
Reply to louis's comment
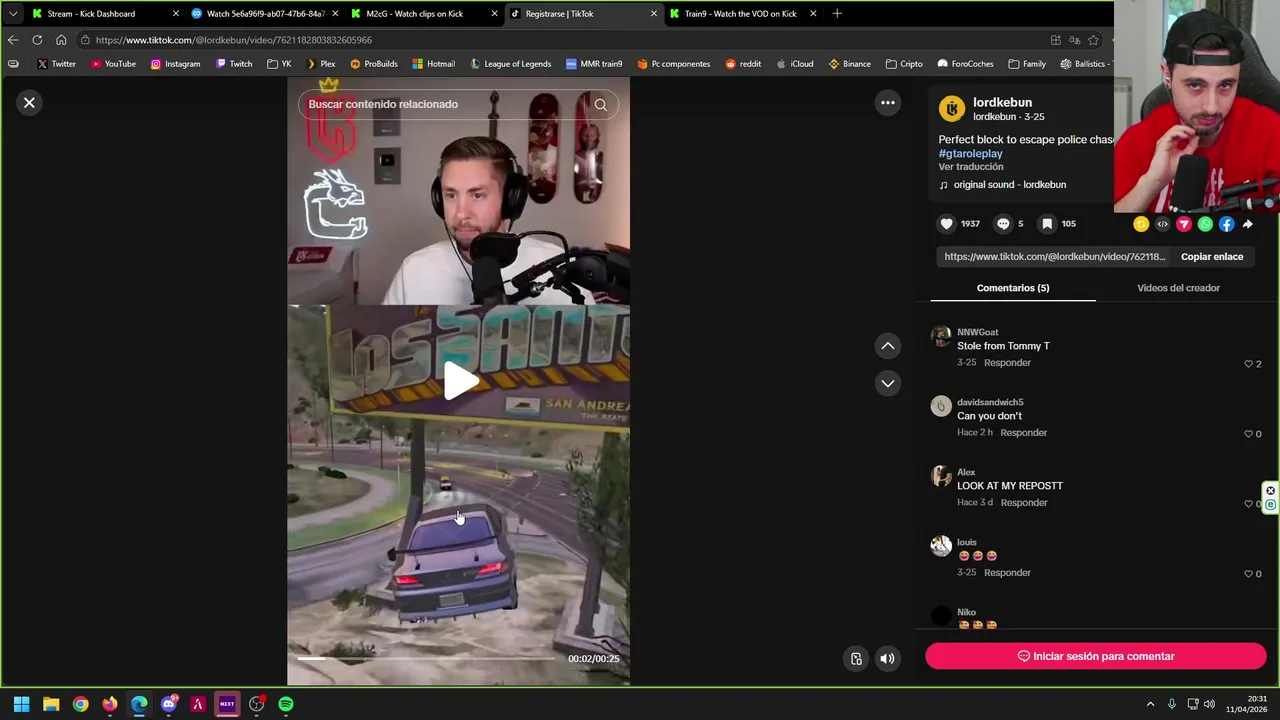pos(1007,573)
